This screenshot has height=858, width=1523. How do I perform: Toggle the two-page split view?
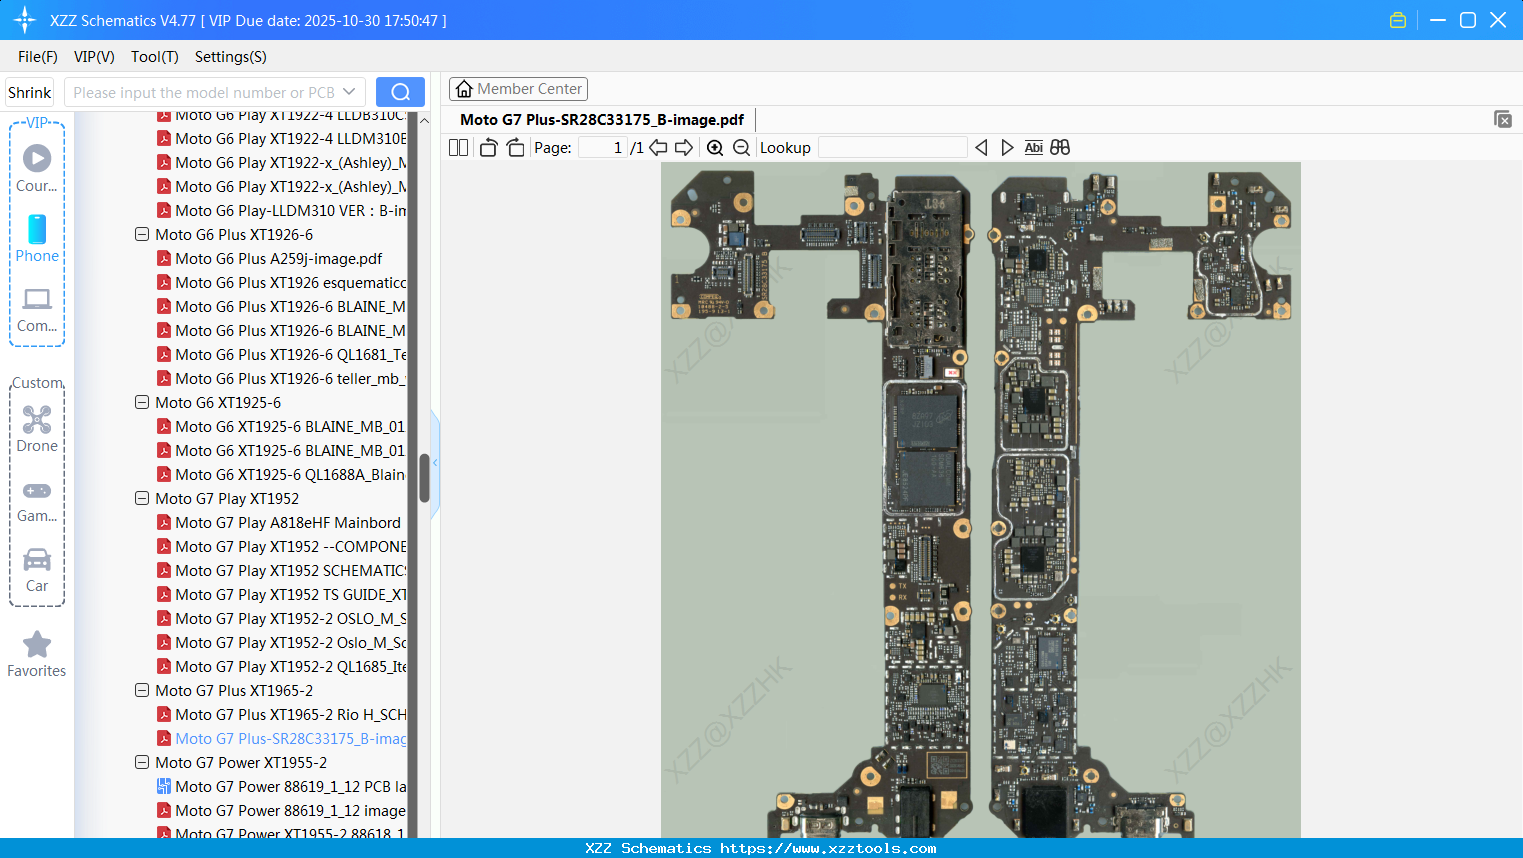(x=458, y=148)
